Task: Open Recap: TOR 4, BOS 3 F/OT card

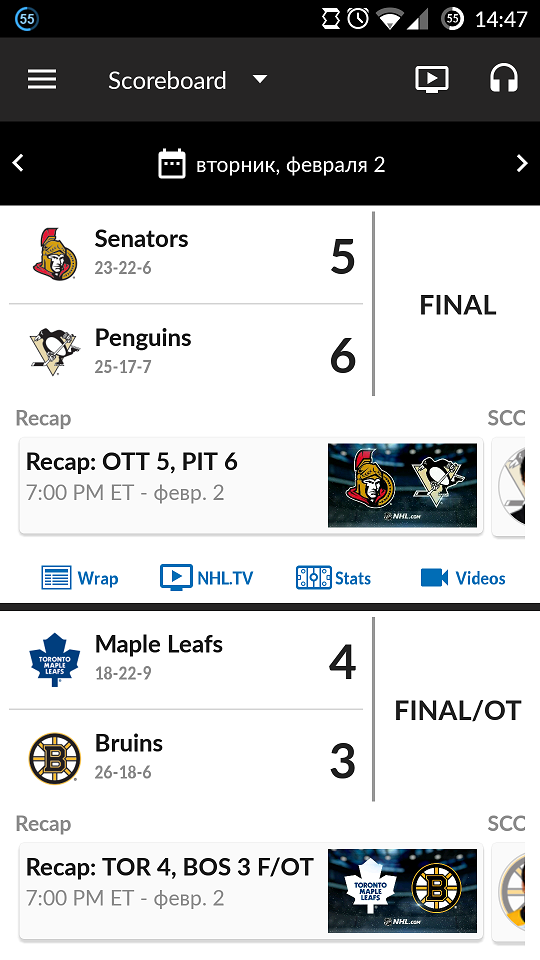Action: [x=251, y=891]
